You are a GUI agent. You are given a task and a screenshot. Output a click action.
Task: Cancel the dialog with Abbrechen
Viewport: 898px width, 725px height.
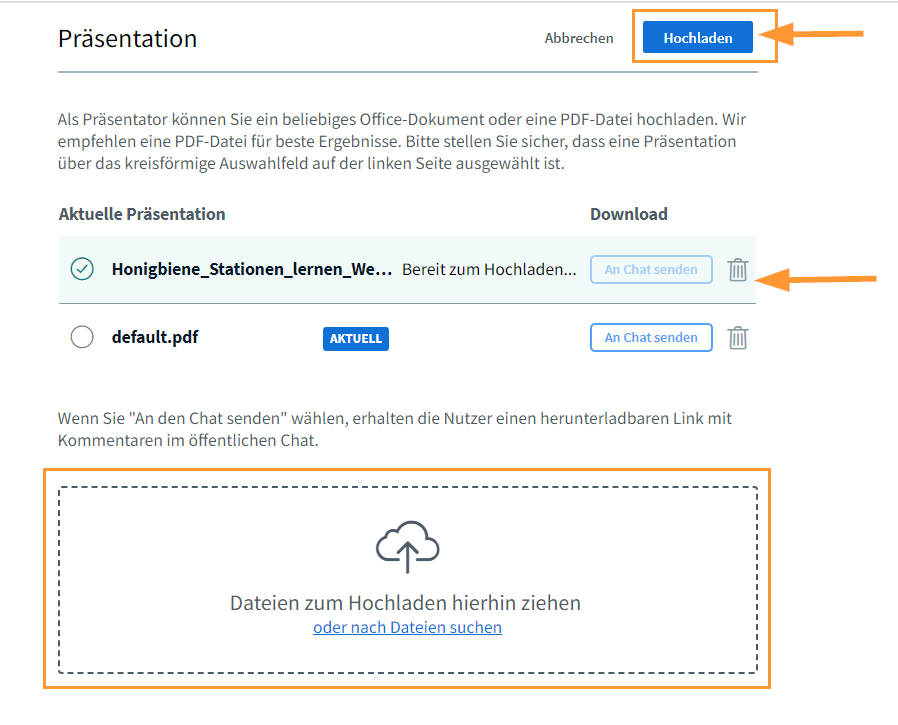(x=579, y=38)
